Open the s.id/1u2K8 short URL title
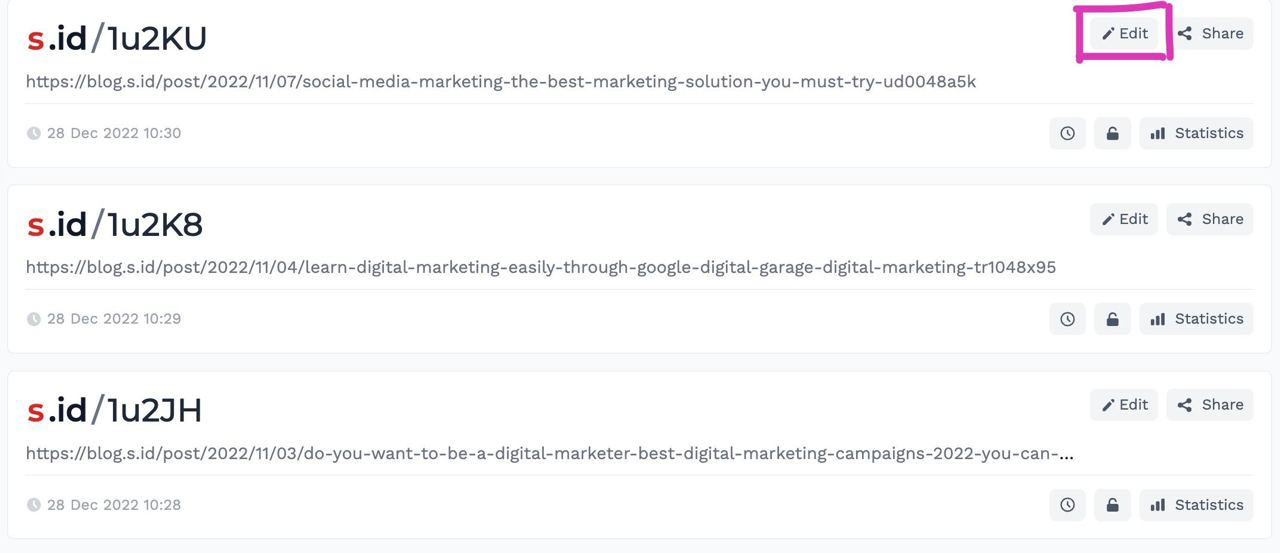This screenshot has width=1280, height=553. coord(114,224)
